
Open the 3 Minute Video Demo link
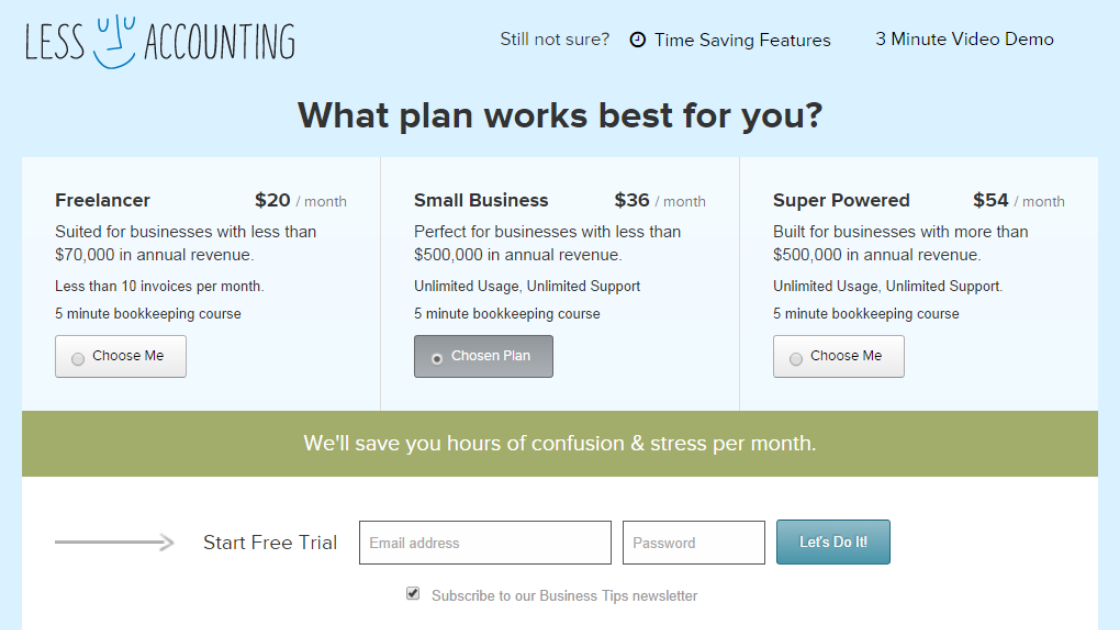point(964,39)
